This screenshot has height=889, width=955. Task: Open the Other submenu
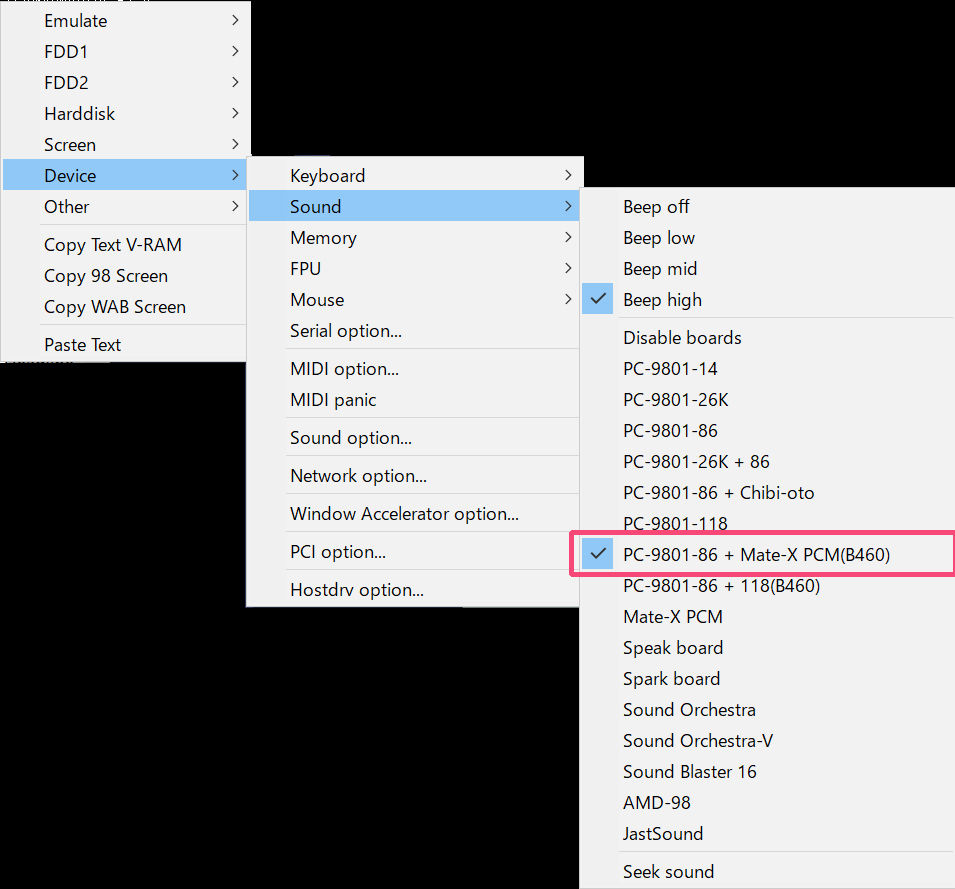tap(125, 207)
